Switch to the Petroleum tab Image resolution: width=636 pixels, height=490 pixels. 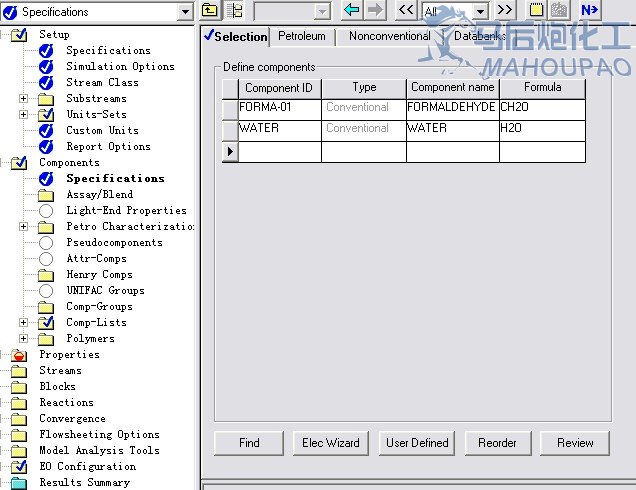301,36
